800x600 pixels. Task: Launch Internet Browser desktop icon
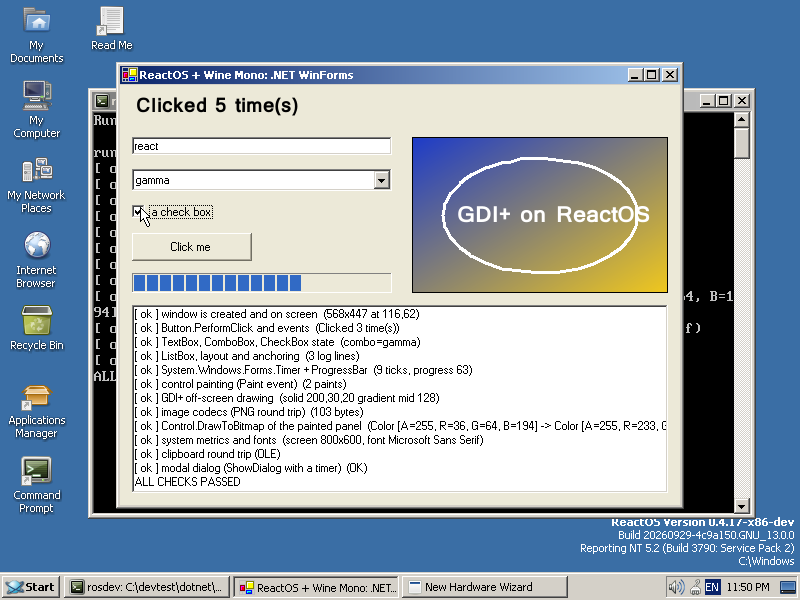pos(37,260)
